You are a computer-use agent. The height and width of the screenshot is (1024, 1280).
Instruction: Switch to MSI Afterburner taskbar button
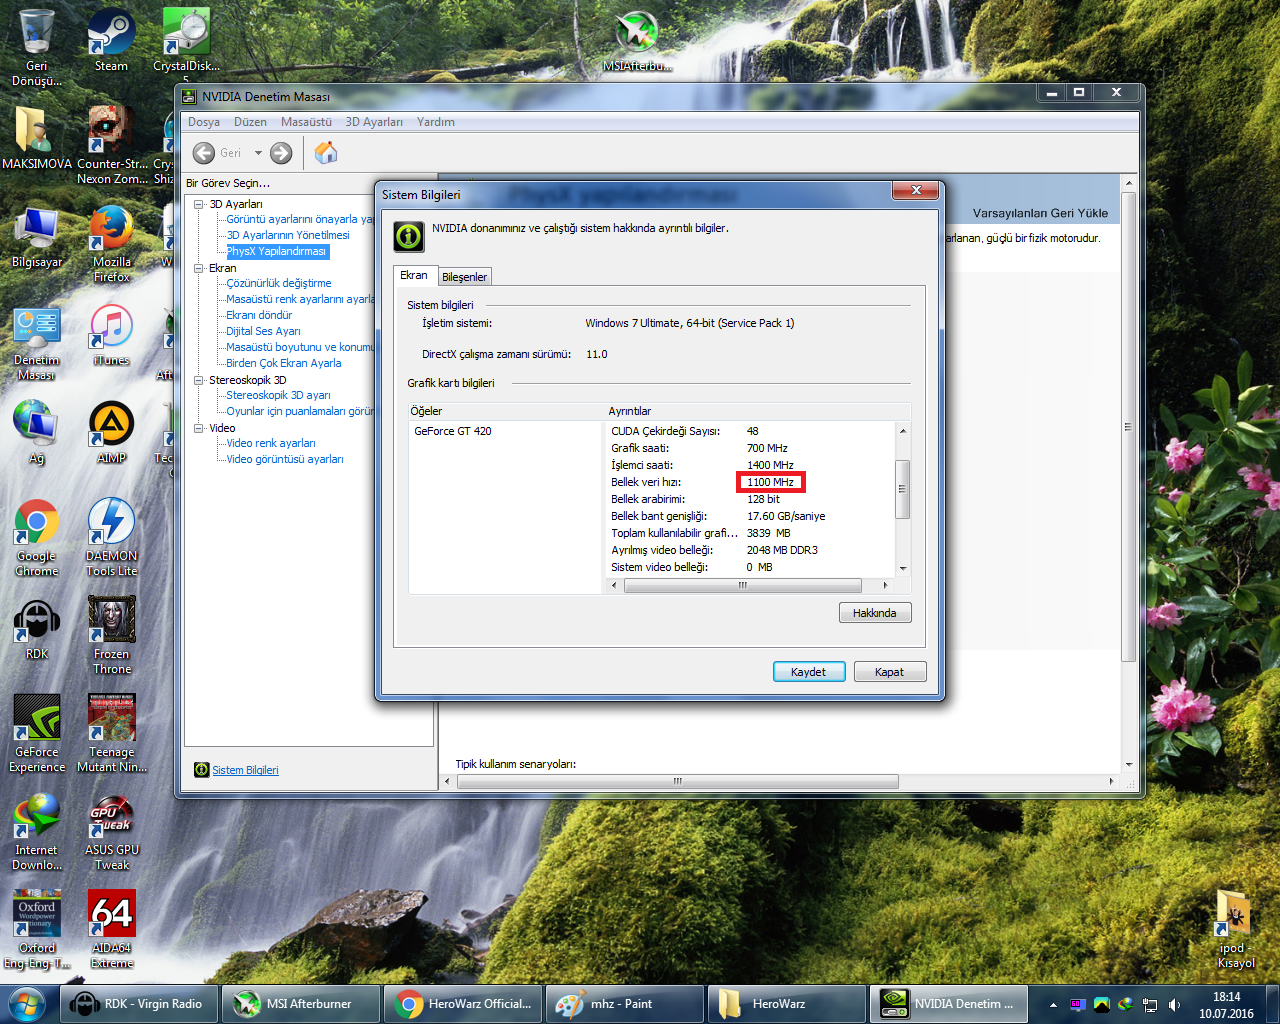300,1004
